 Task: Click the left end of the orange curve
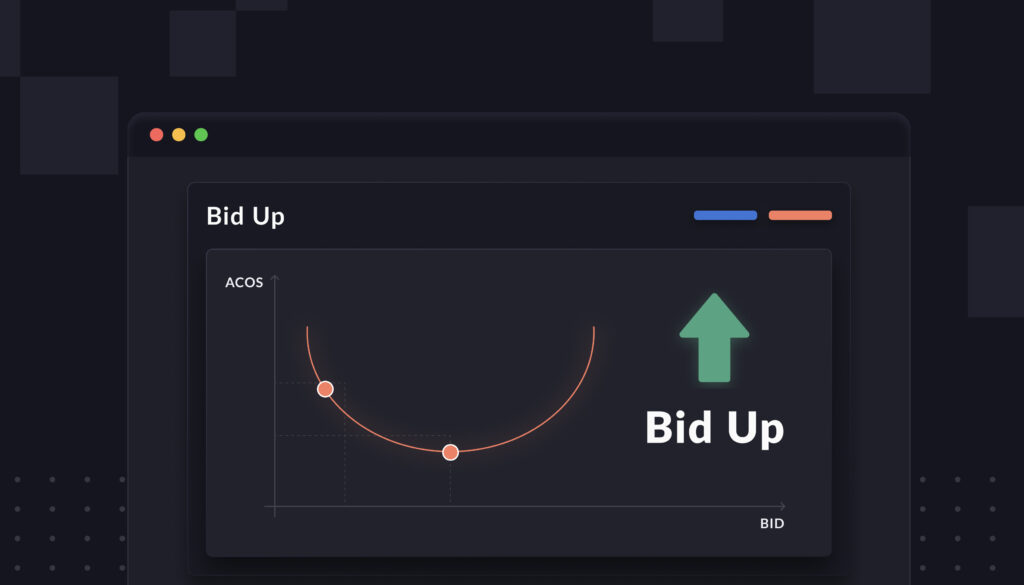(x=307, y=329)
